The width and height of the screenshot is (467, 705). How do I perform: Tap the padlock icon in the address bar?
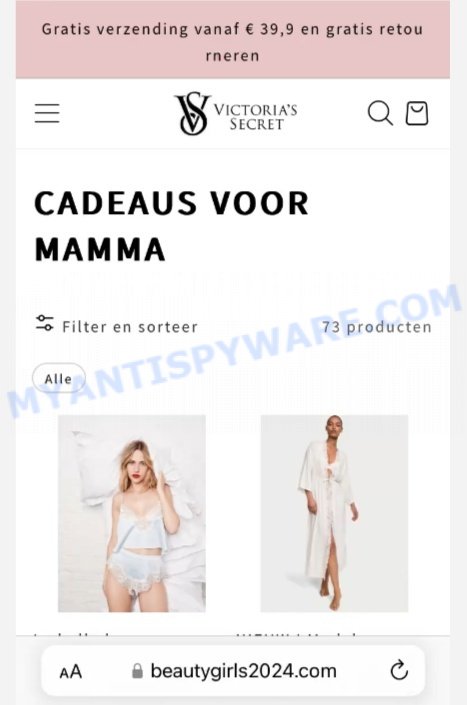(x=137, y=671)
